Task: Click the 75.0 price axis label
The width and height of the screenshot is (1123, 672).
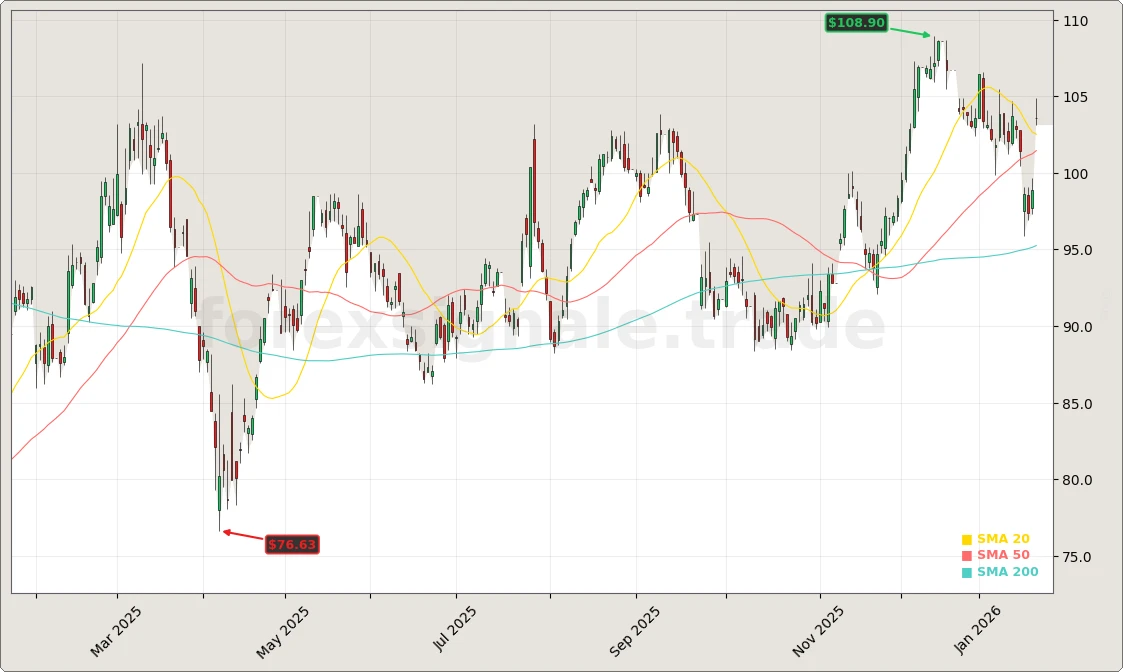Action: [x=1076, y=557]
